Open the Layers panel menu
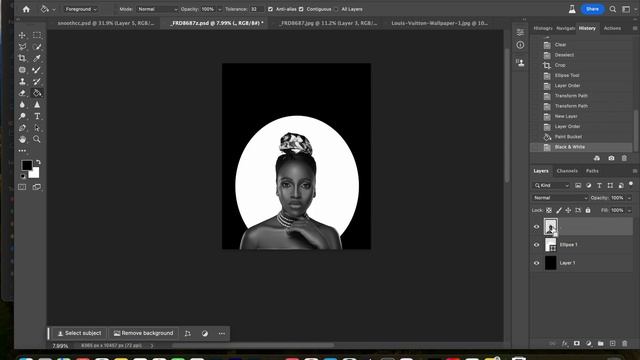The height and width of the screenshot is (360, 640). click(635, 171)
